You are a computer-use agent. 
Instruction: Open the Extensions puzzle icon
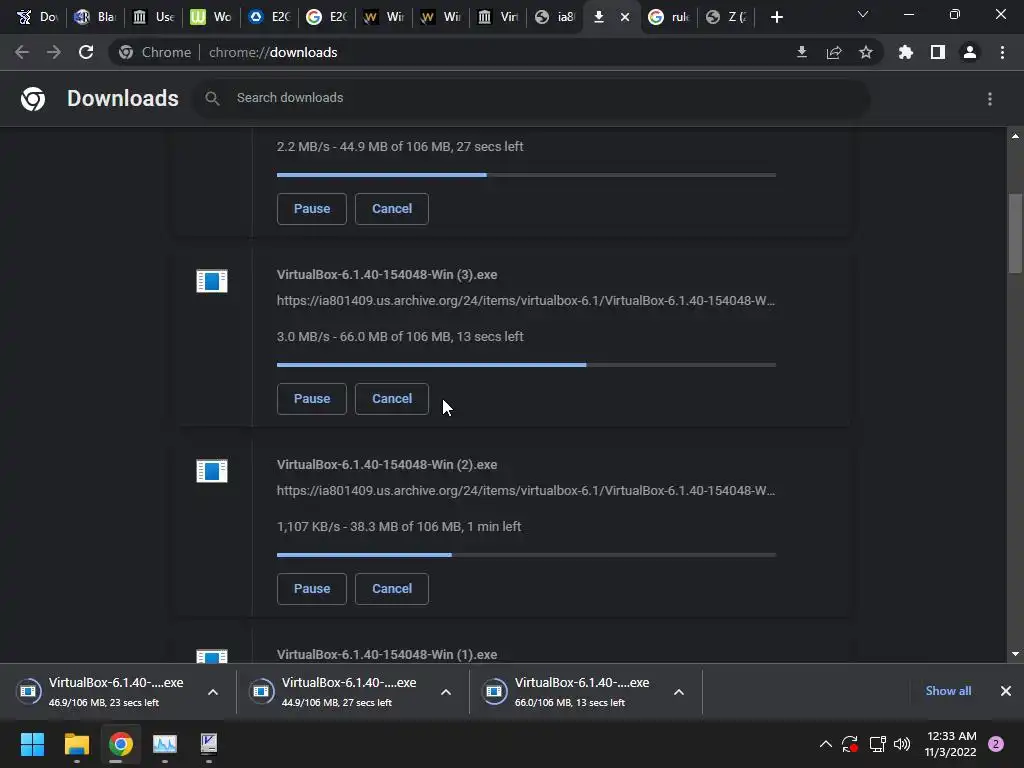click(906, 52)
